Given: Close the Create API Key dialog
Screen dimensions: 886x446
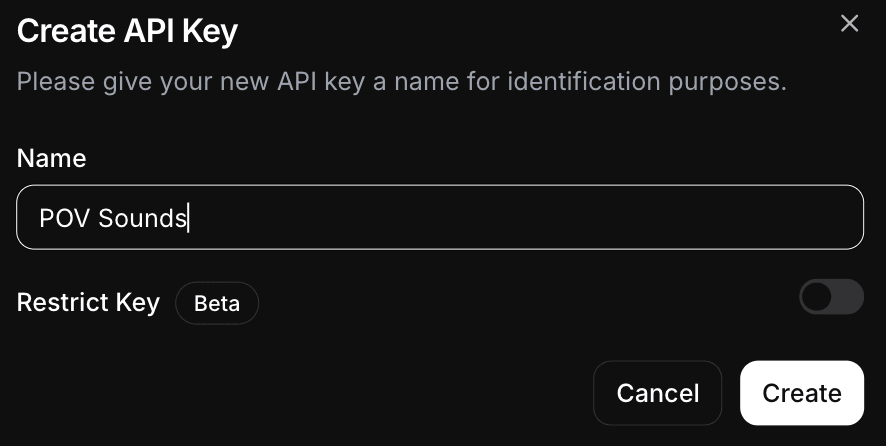Looking at the screenshot, I should coord(849,23).
